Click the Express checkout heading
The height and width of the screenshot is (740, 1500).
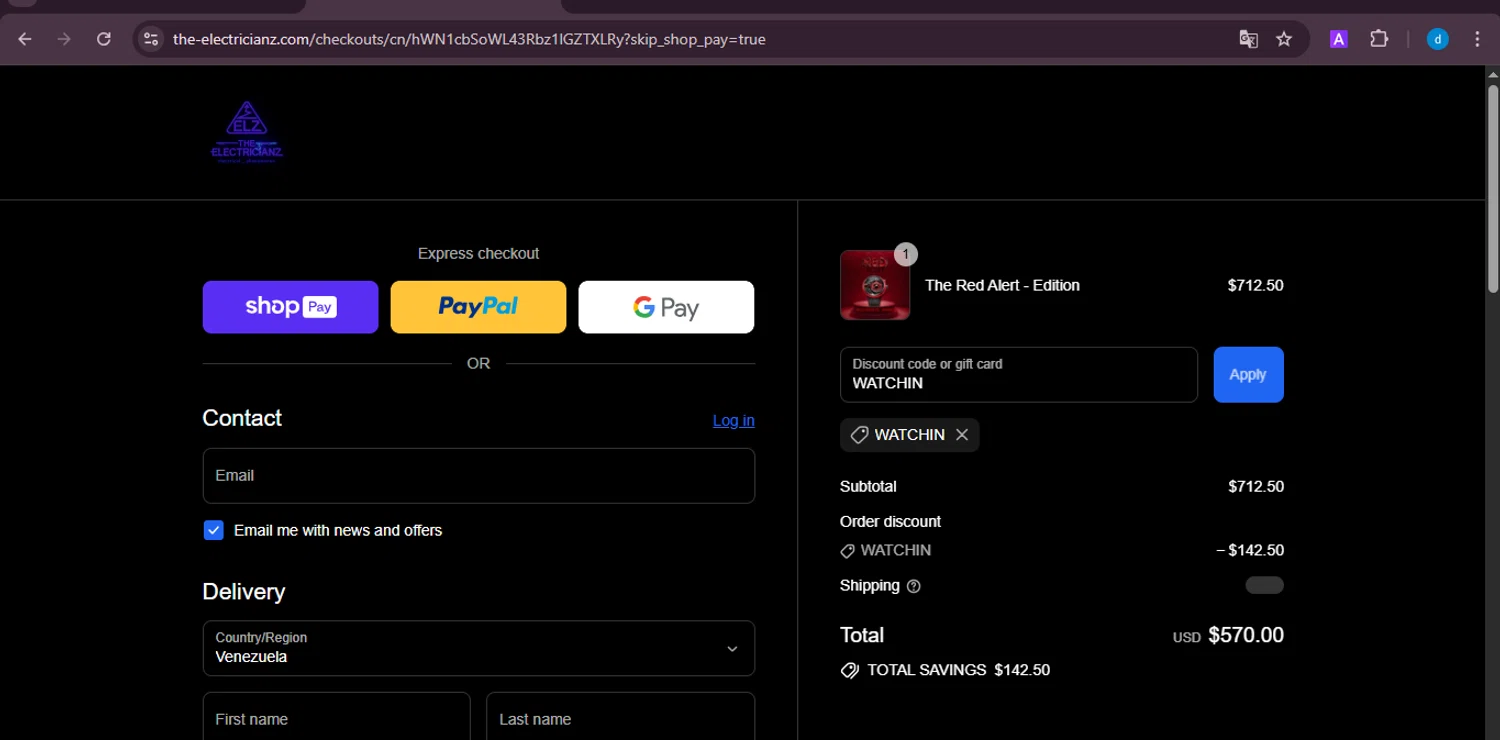click(478, 254)
